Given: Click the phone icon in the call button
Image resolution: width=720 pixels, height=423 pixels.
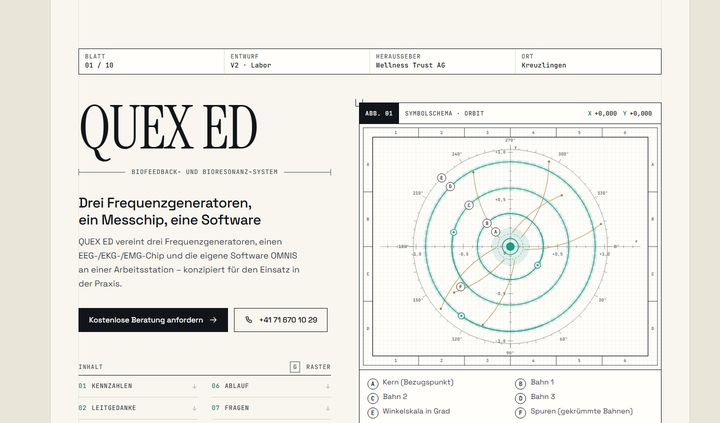Looking at the screenshot, I should click(248, 320).
